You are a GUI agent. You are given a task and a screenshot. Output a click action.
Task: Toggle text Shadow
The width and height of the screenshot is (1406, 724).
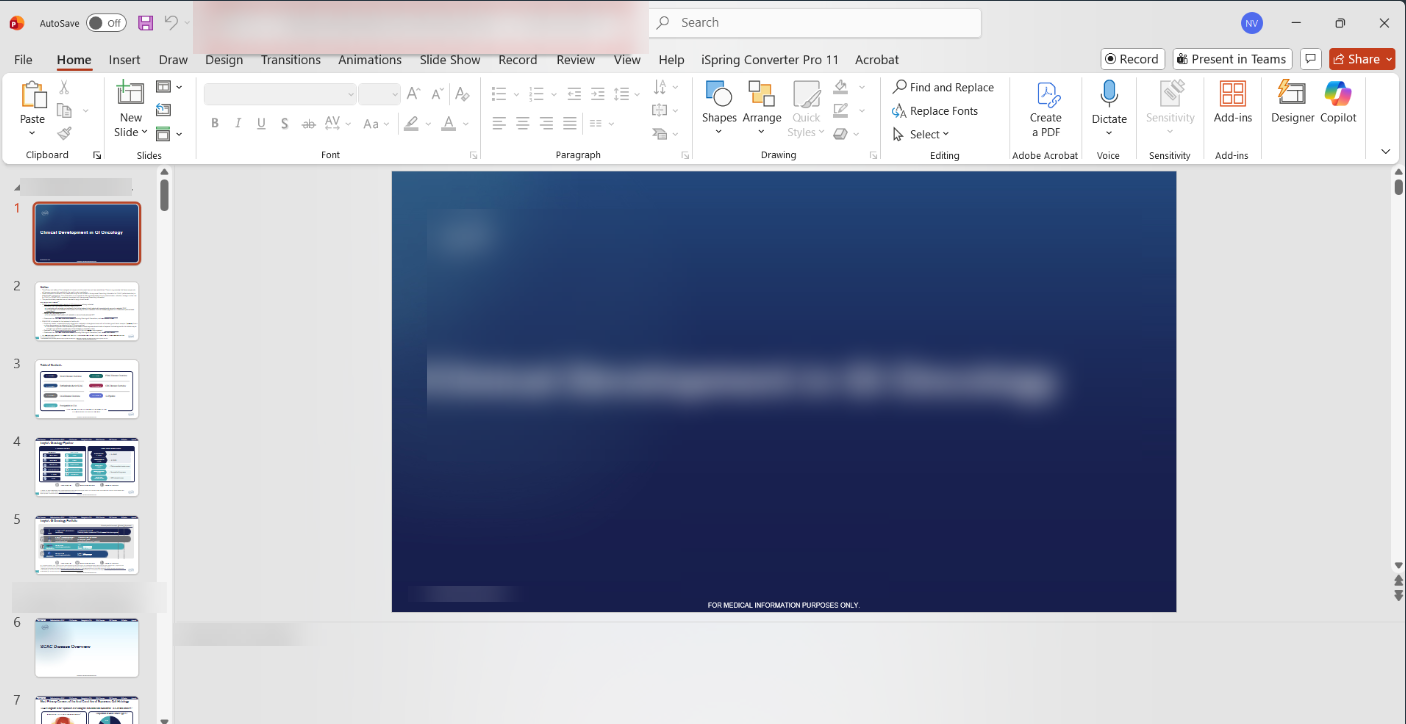pyautogui.click(x=285, y=124)
